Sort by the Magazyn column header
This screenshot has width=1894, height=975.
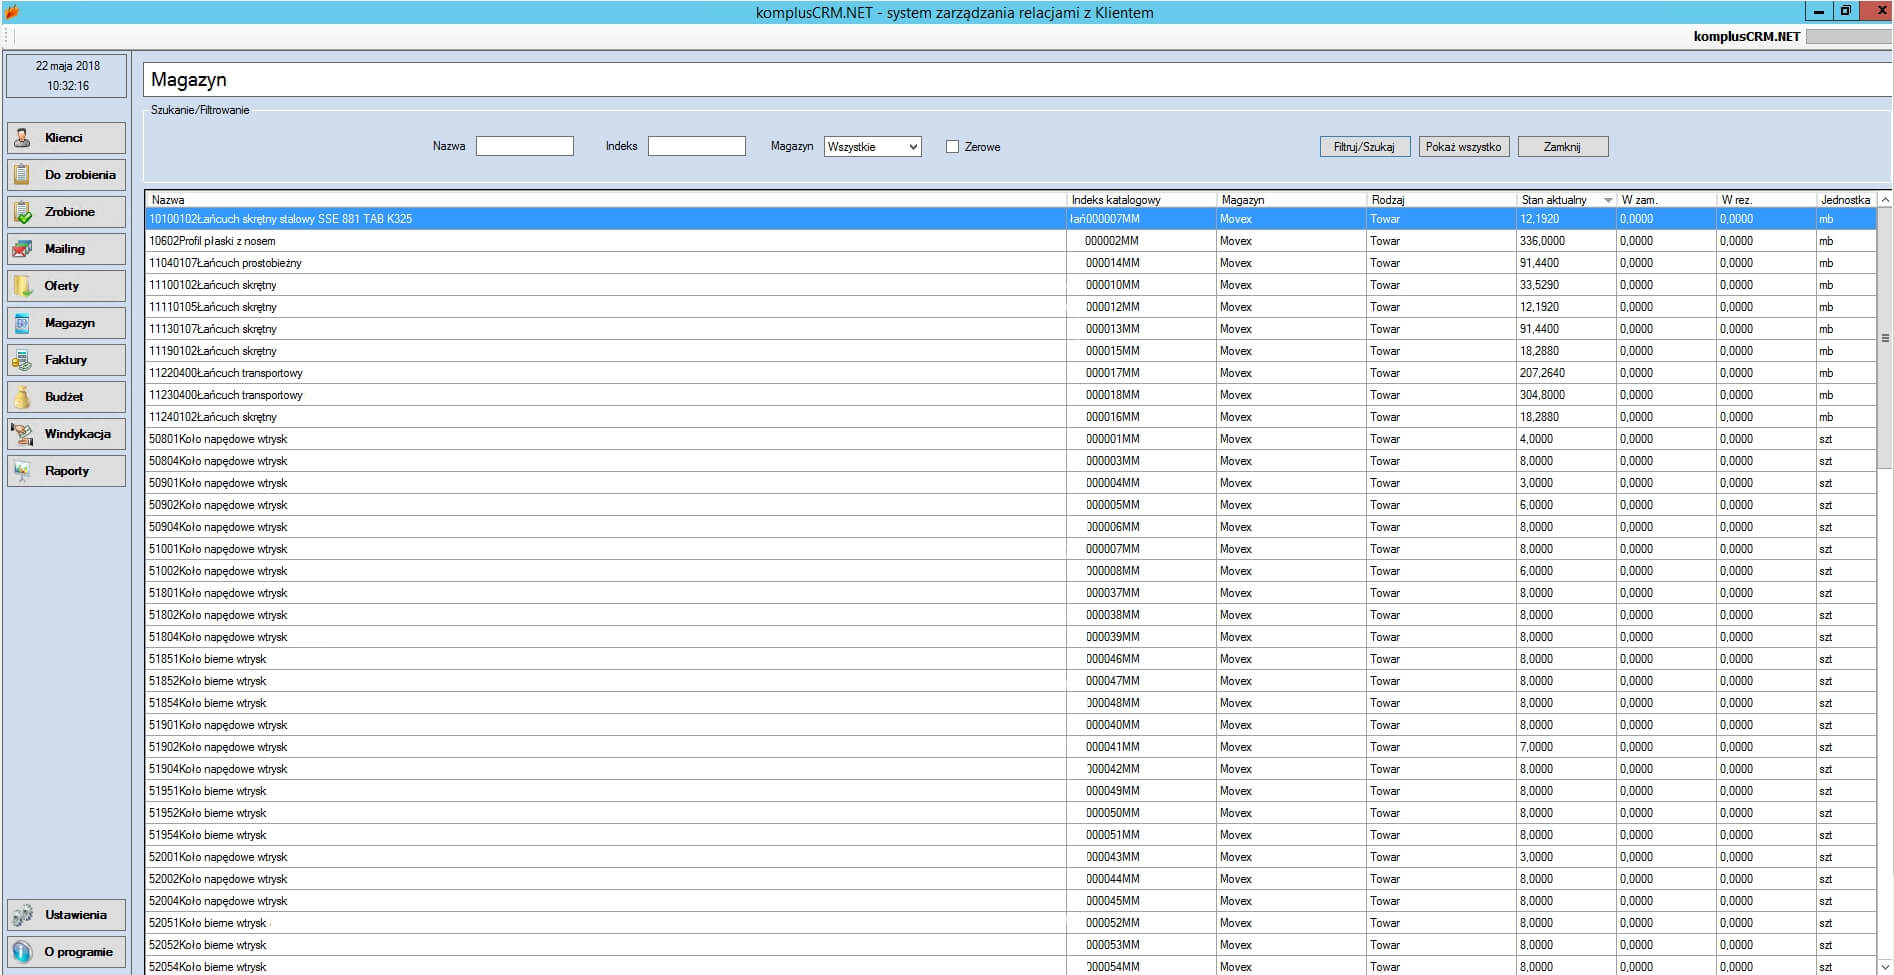1291,200
